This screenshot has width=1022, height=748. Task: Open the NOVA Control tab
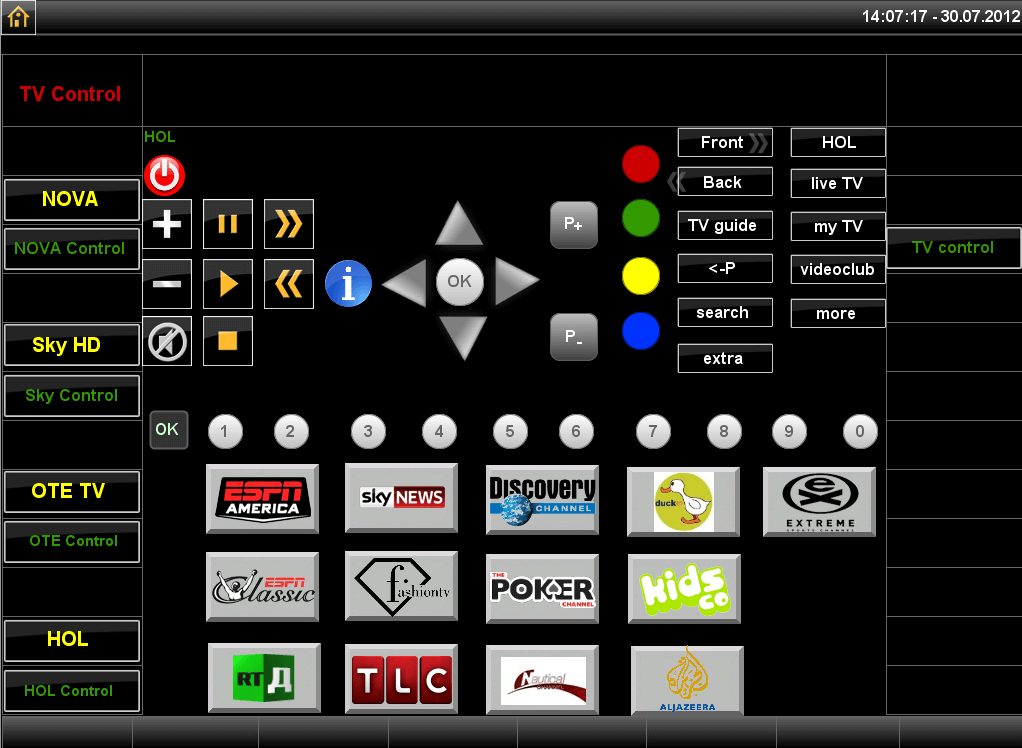(70, 248)
